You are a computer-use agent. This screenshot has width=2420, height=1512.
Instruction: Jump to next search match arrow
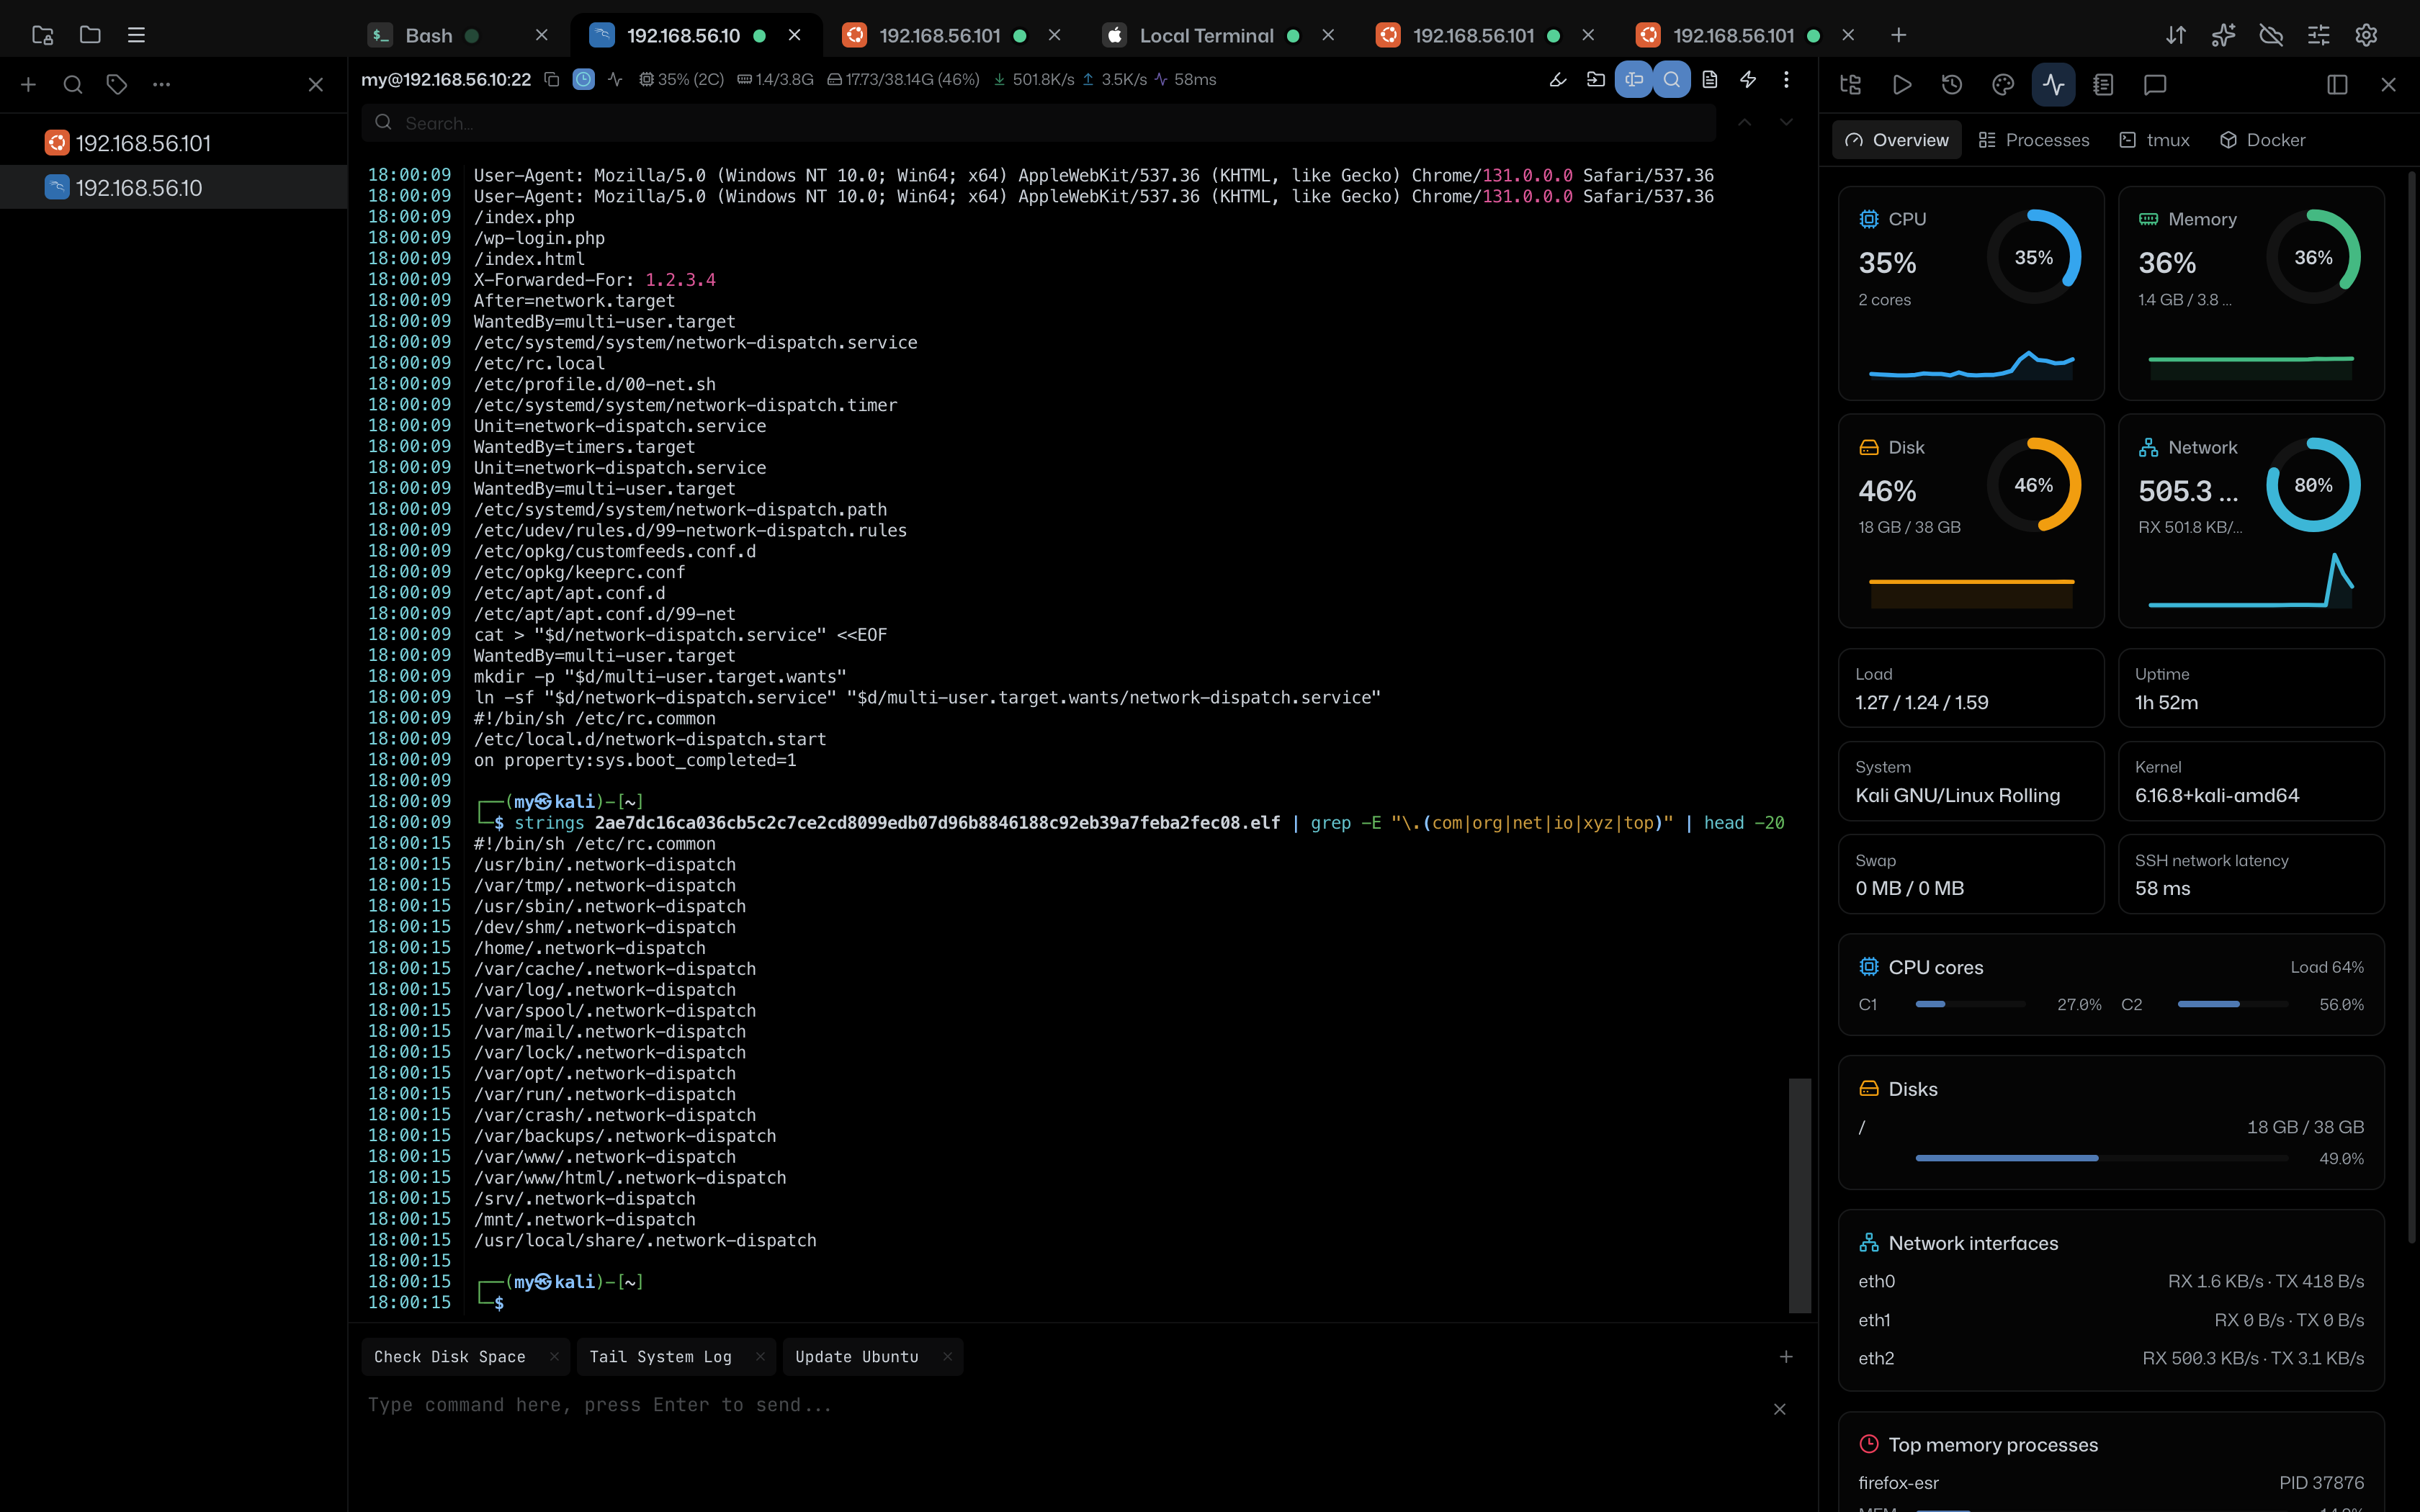1786,122
